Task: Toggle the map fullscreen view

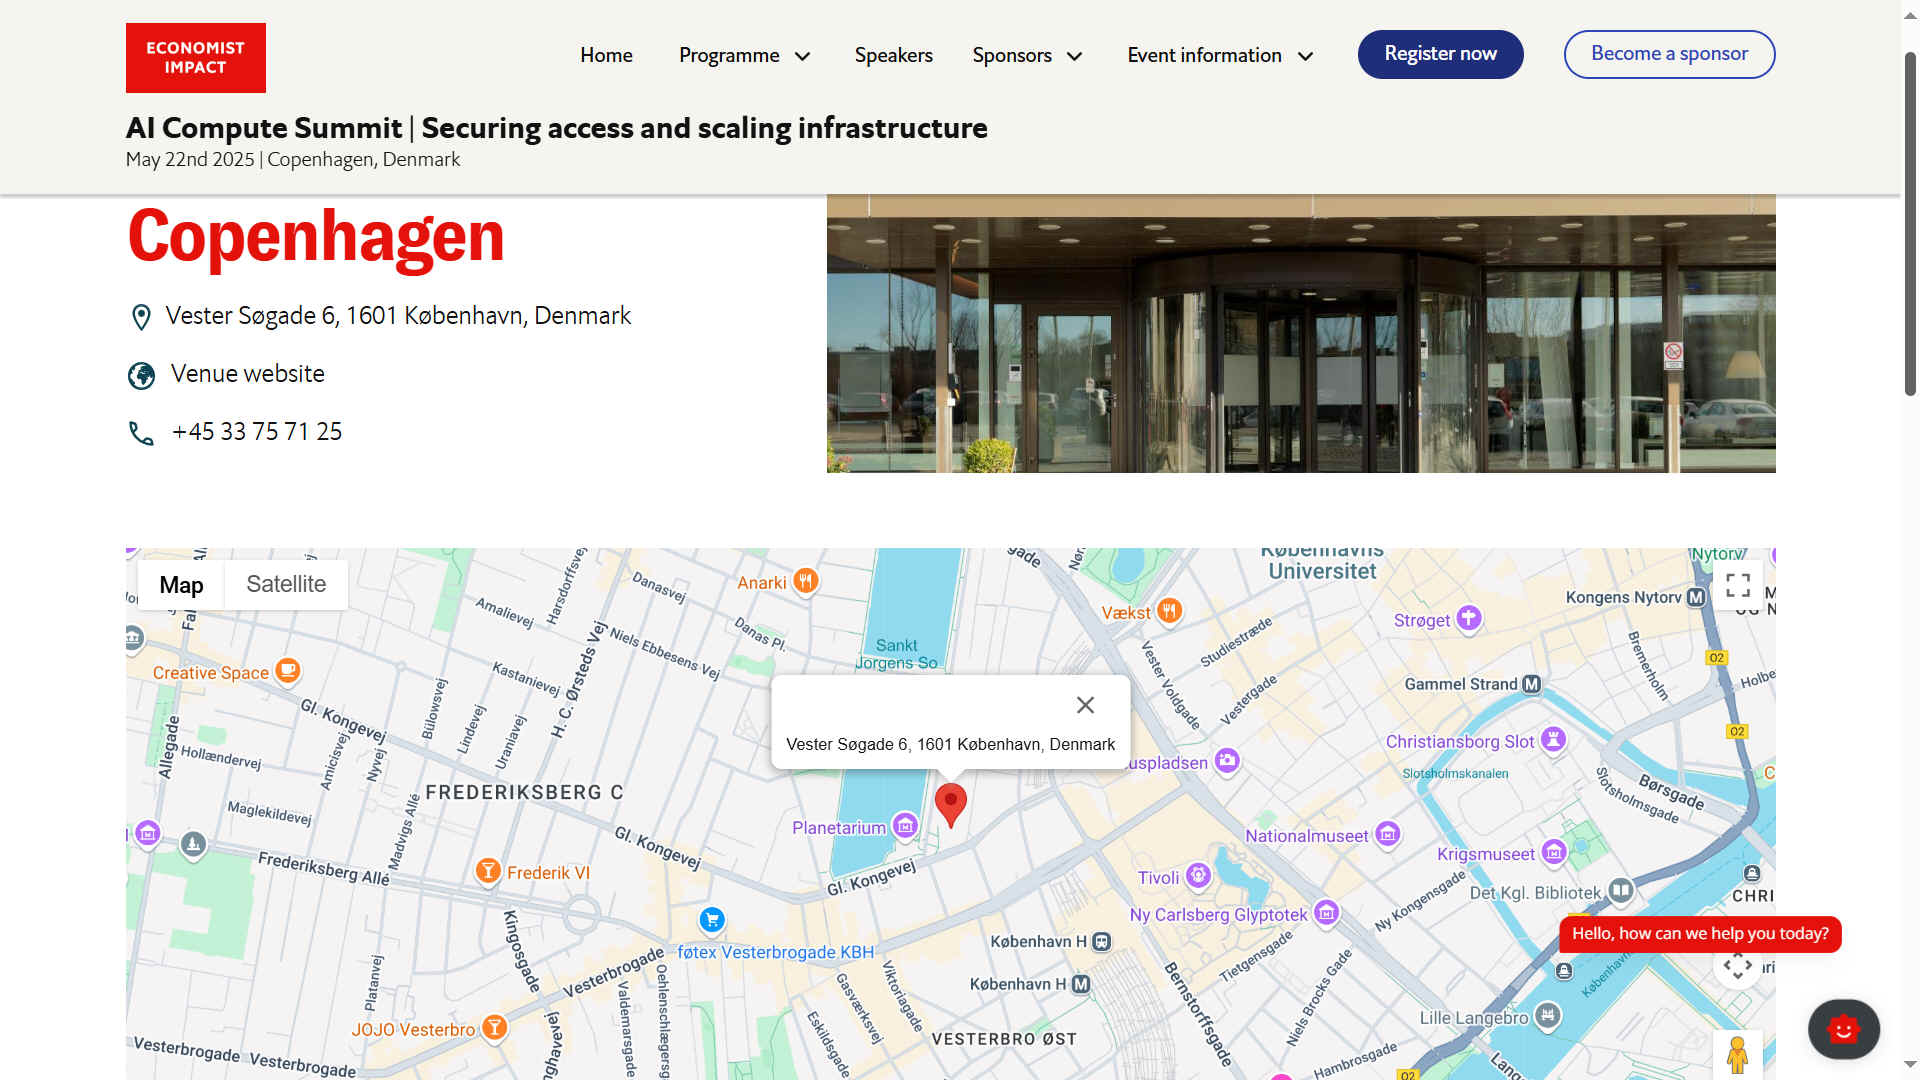Action: click(x=1738, y=585)
